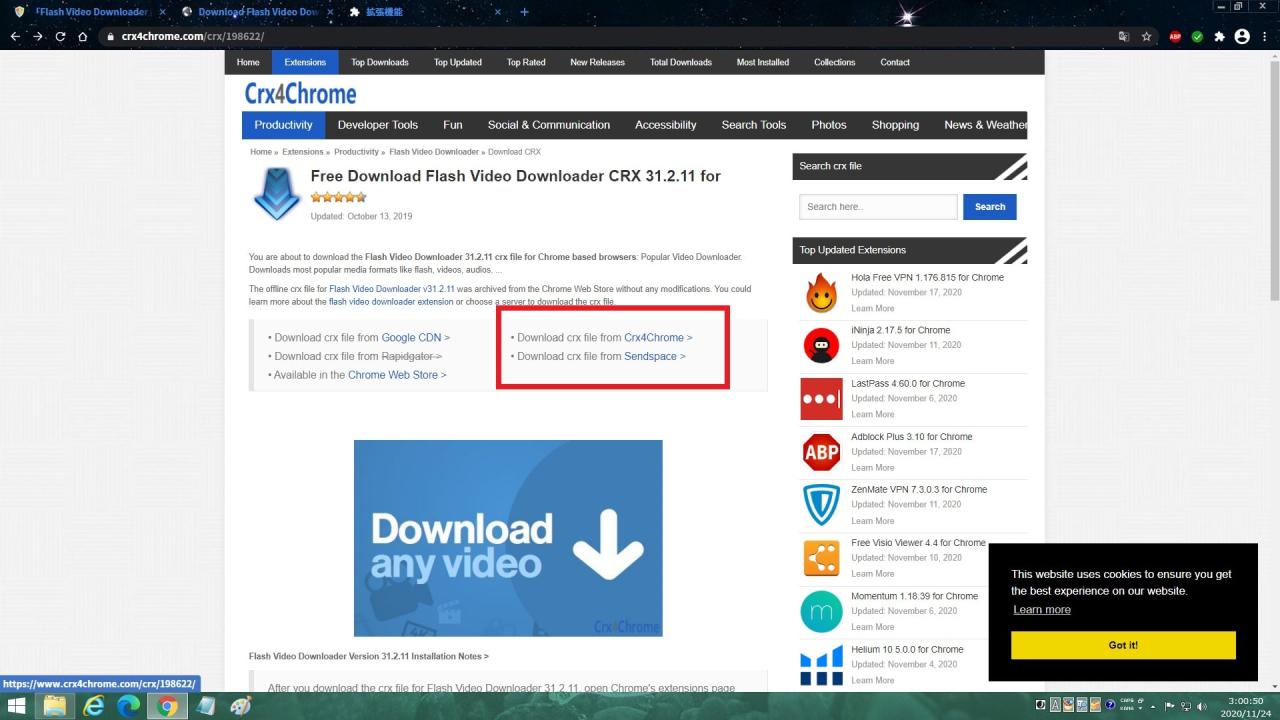Close the first Flash Video Downloader tab

coord(162,12)
